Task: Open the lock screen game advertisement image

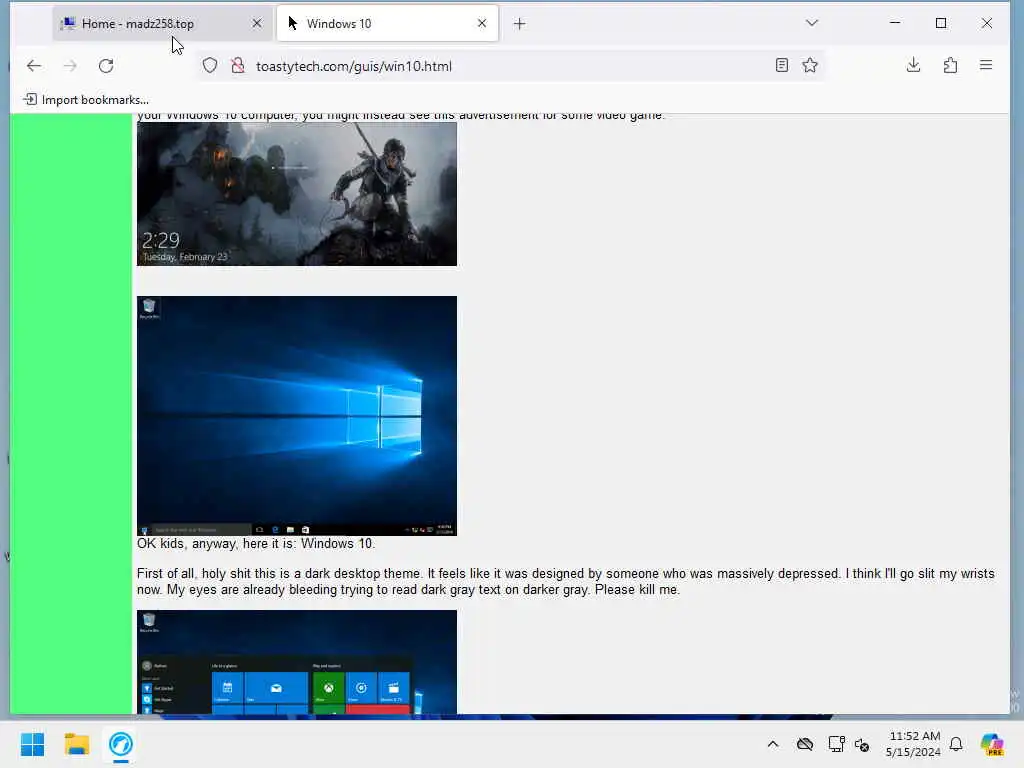Action: [x=296, y=193]
